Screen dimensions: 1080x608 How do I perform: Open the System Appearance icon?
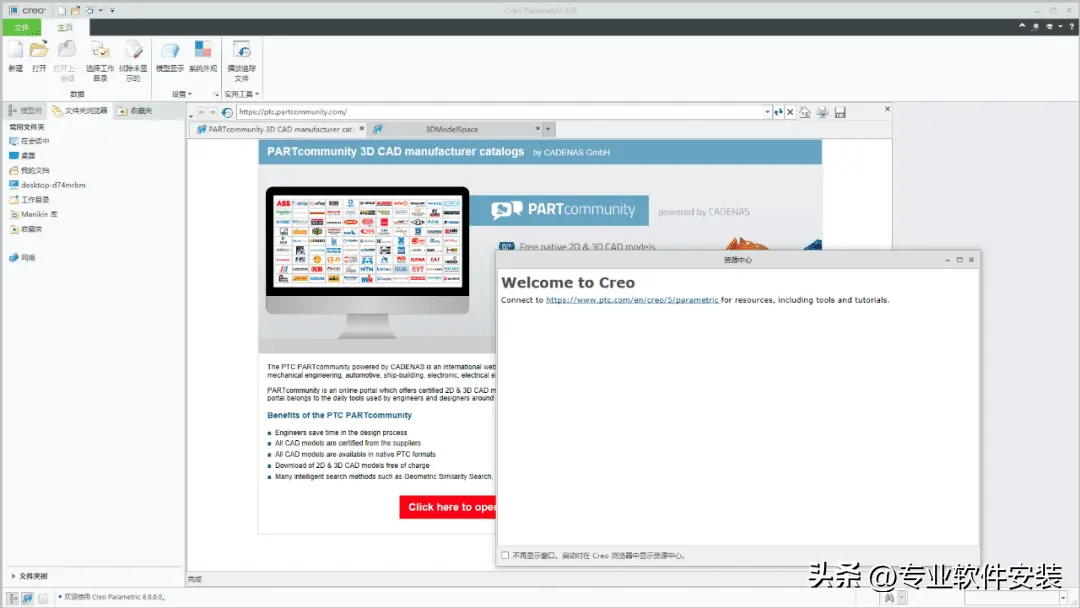(202, 50)
